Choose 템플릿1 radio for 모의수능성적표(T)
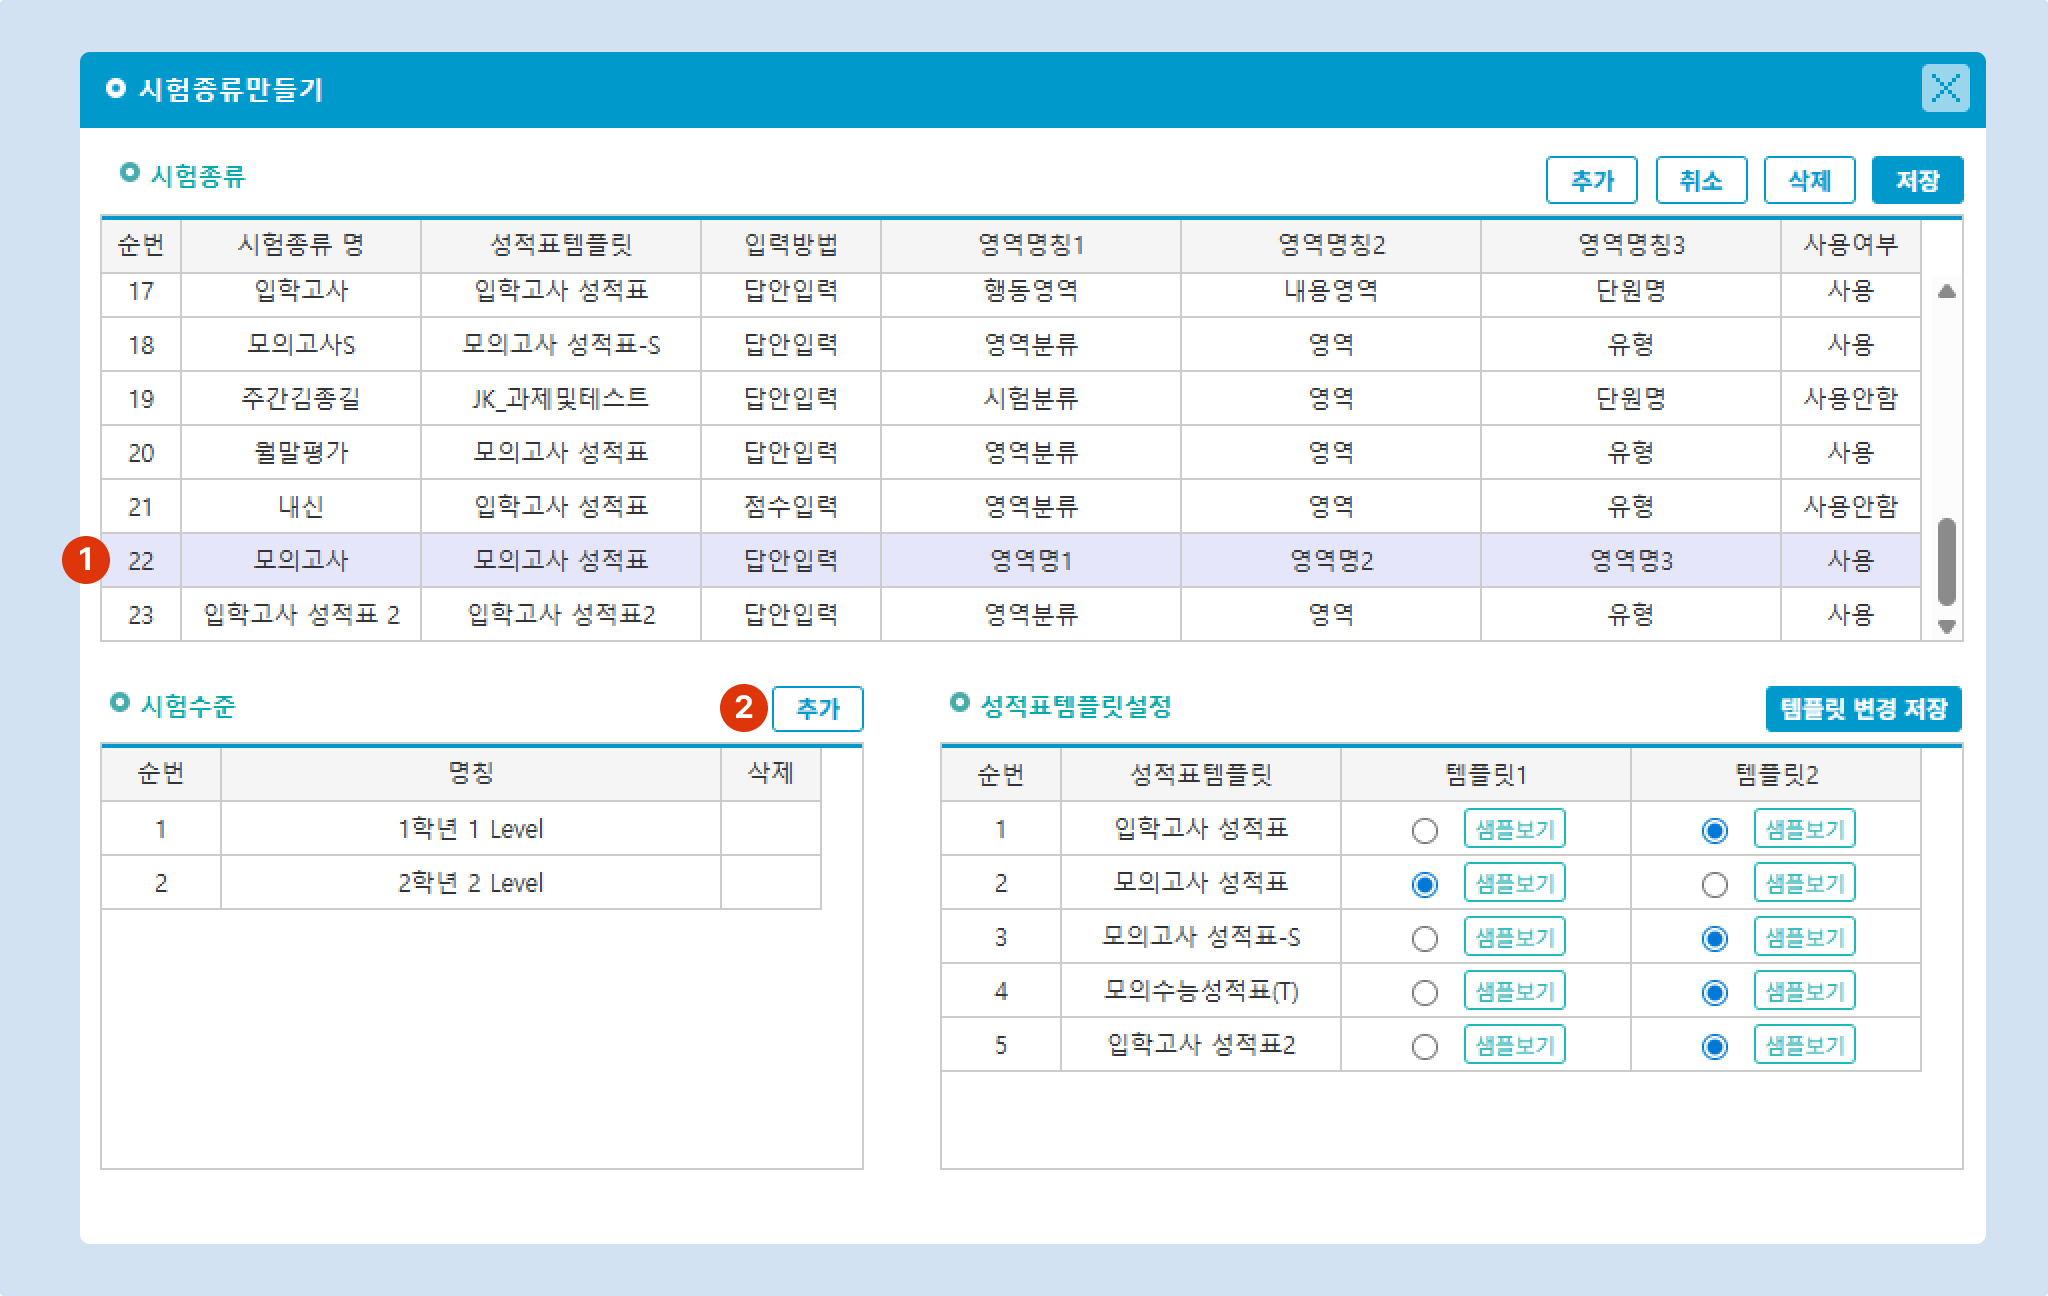 [1424, 993]
